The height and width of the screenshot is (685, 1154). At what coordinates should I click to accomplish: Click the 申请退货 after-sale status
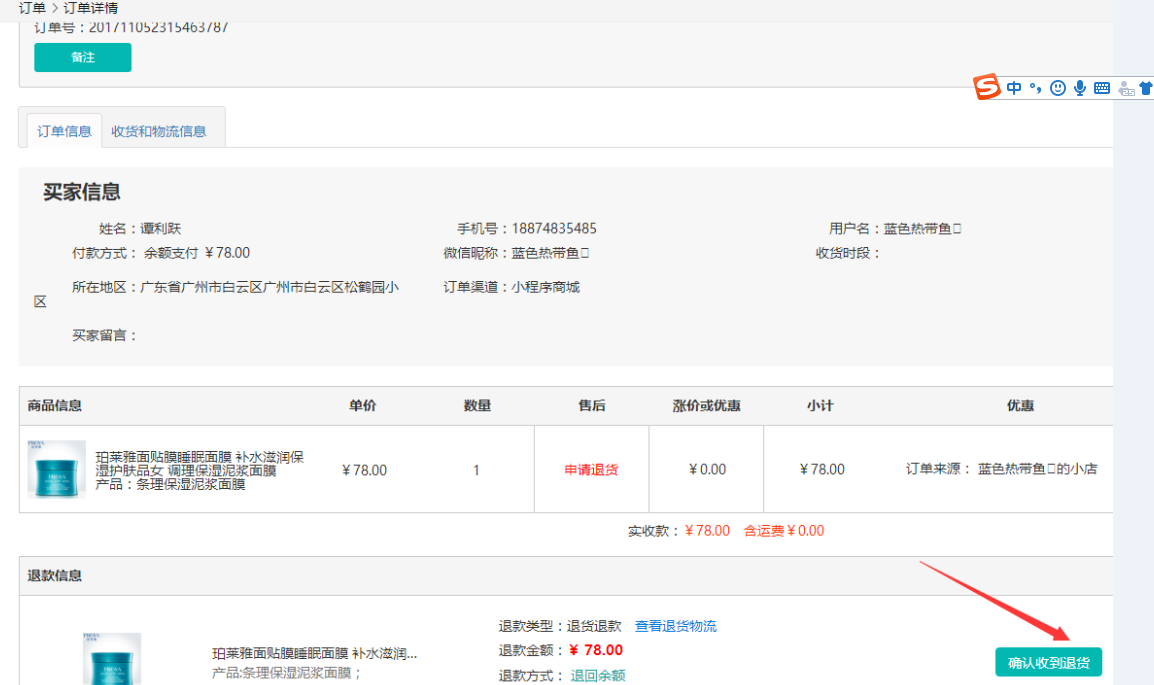tap(591, 469)
